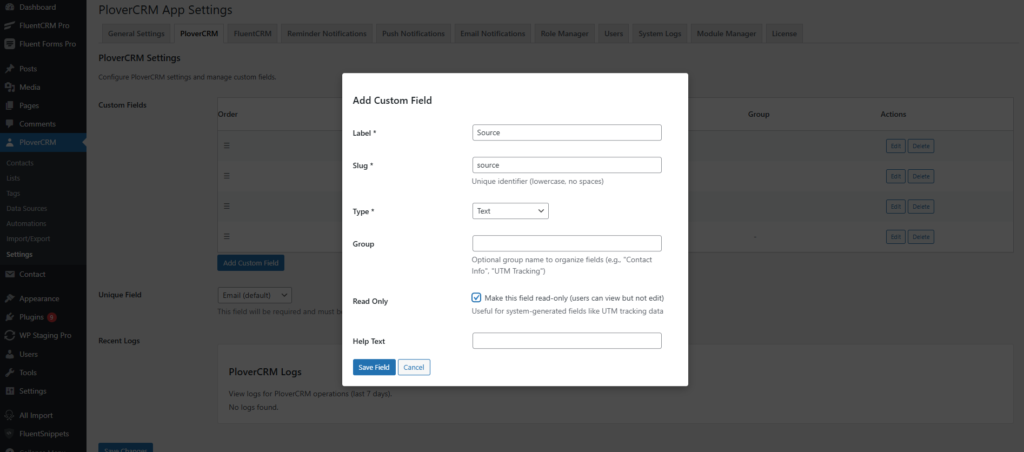Click the Media icon in sidebar
This screenshot has height=452, width=1024.
click(x=10, y=87)
